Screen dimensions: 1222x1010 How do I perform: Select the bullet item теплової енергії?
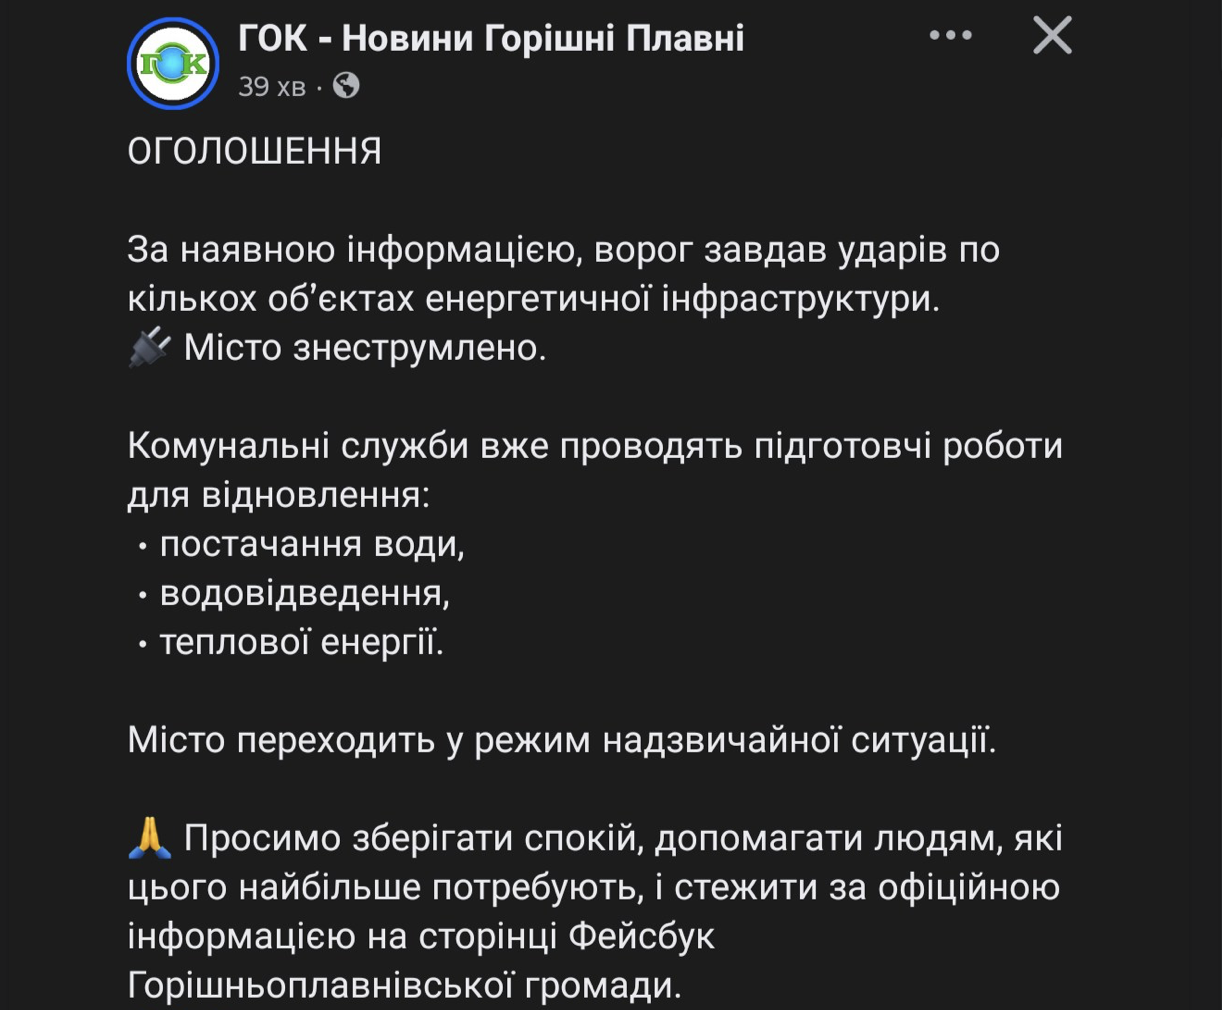coord(301,642)
